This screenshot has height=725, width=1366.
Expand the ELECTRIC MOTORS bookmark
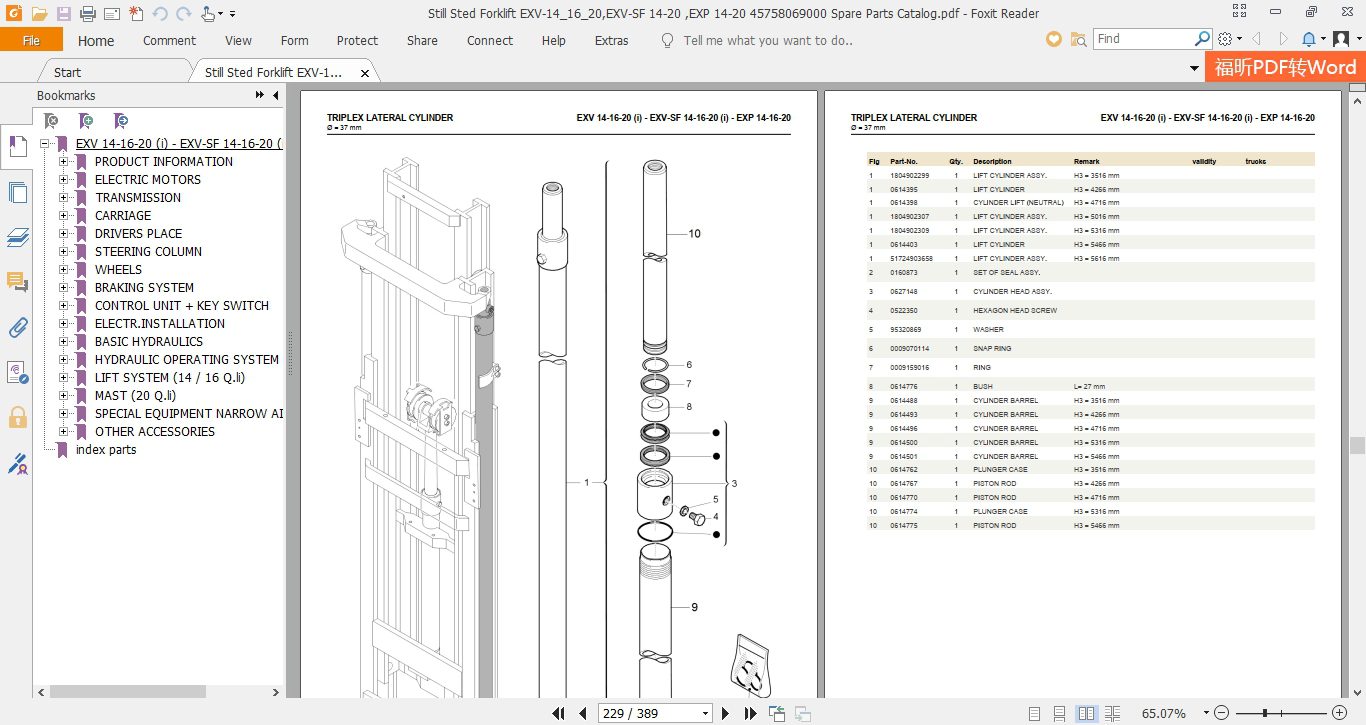[64, 180]
